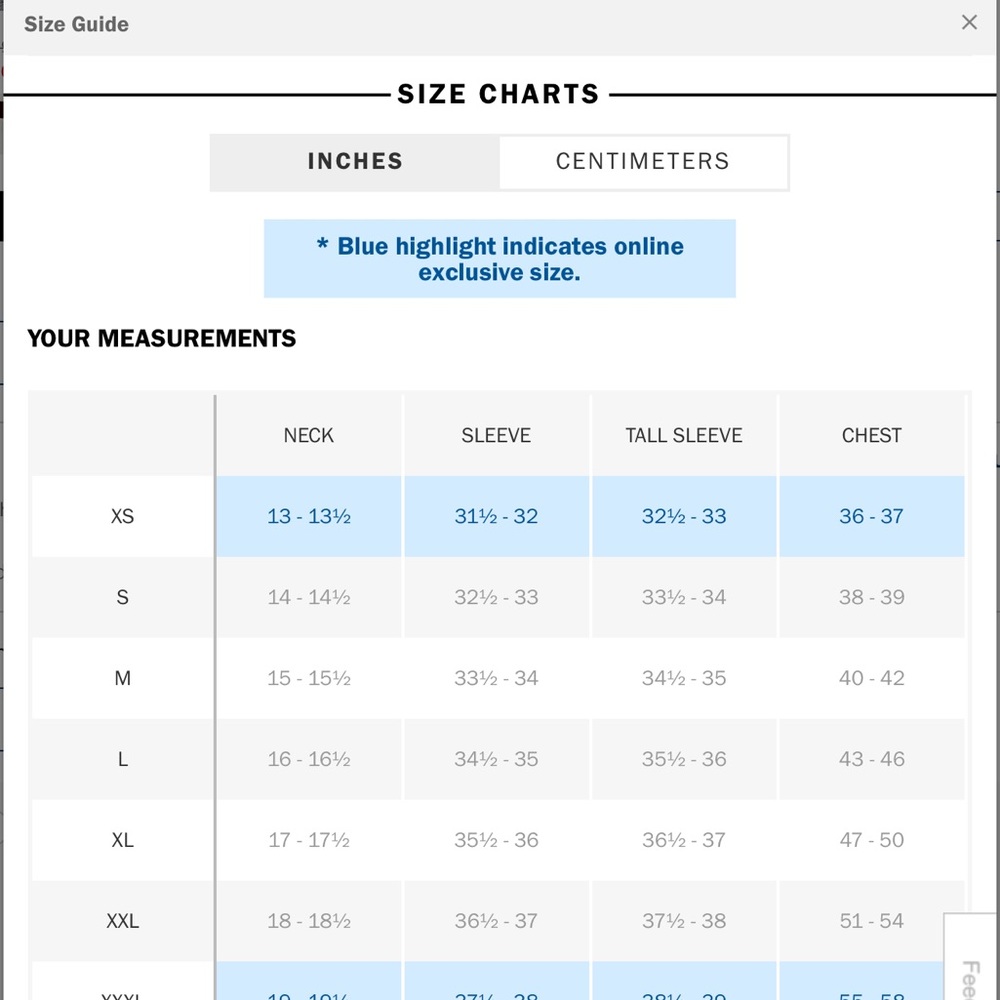Click the Sleeve column header

point(496,436)
